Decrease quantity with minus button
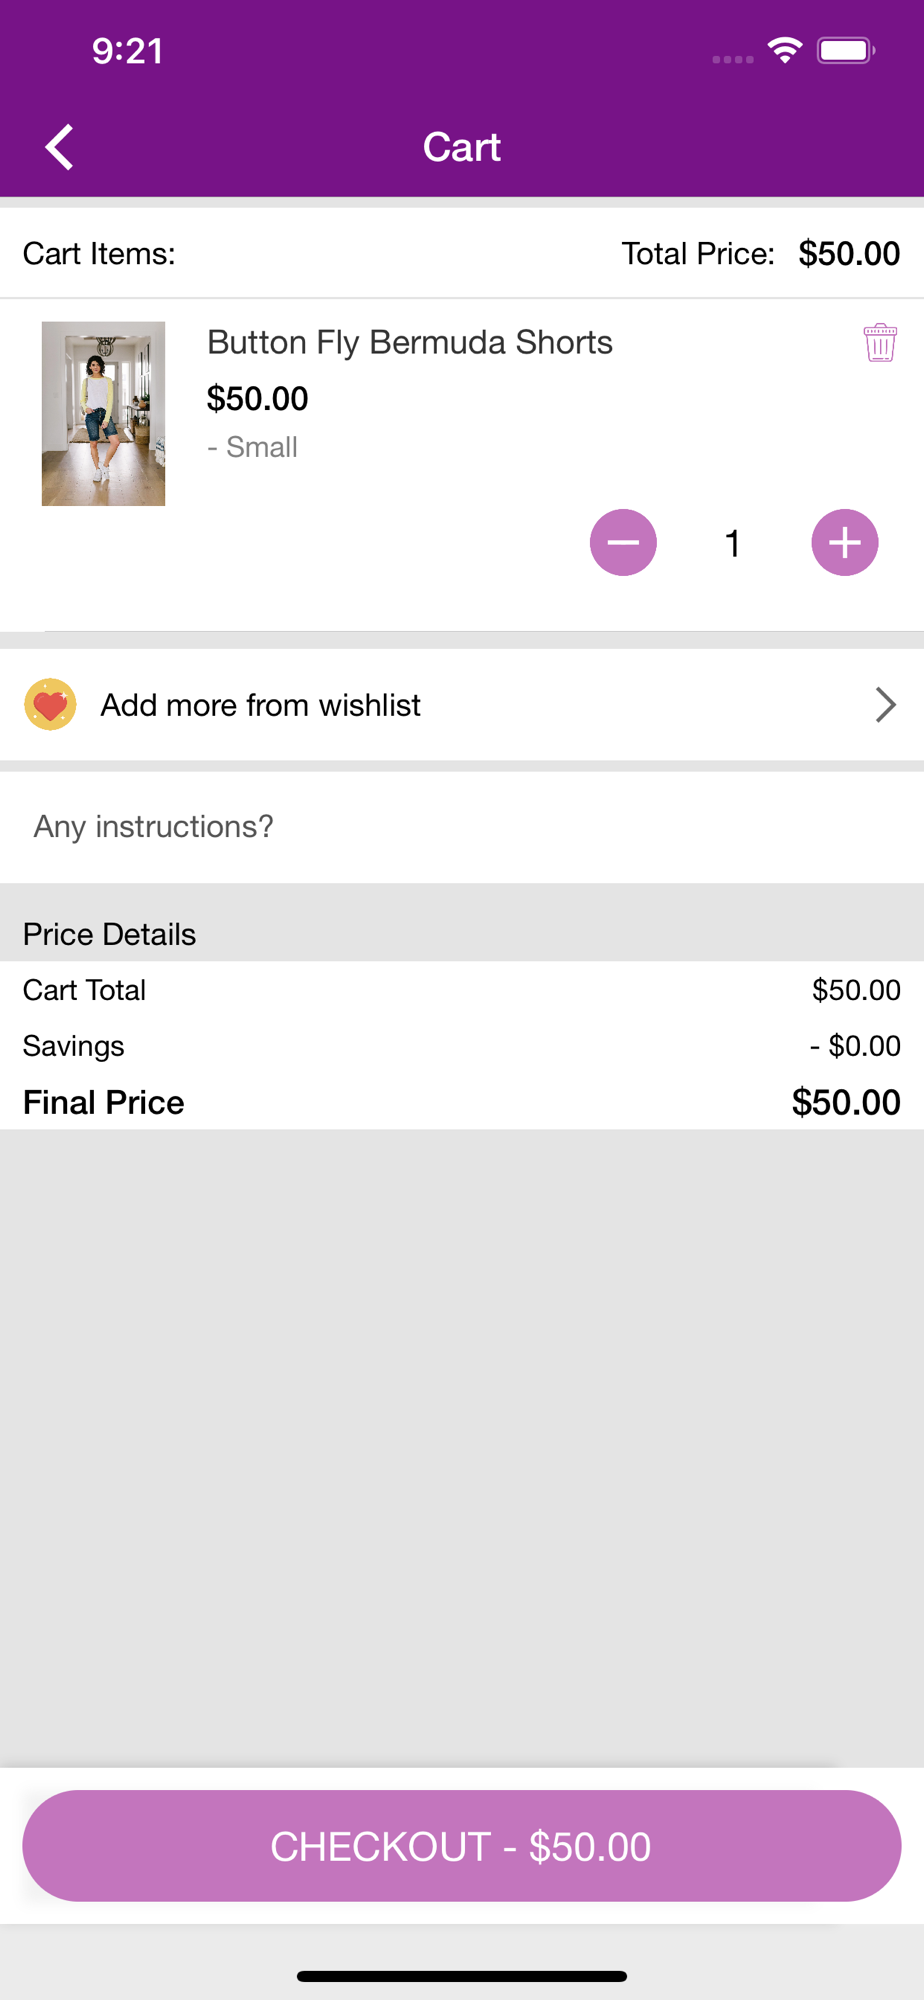The image size is (924, 2000). click(x=623, y=543)
